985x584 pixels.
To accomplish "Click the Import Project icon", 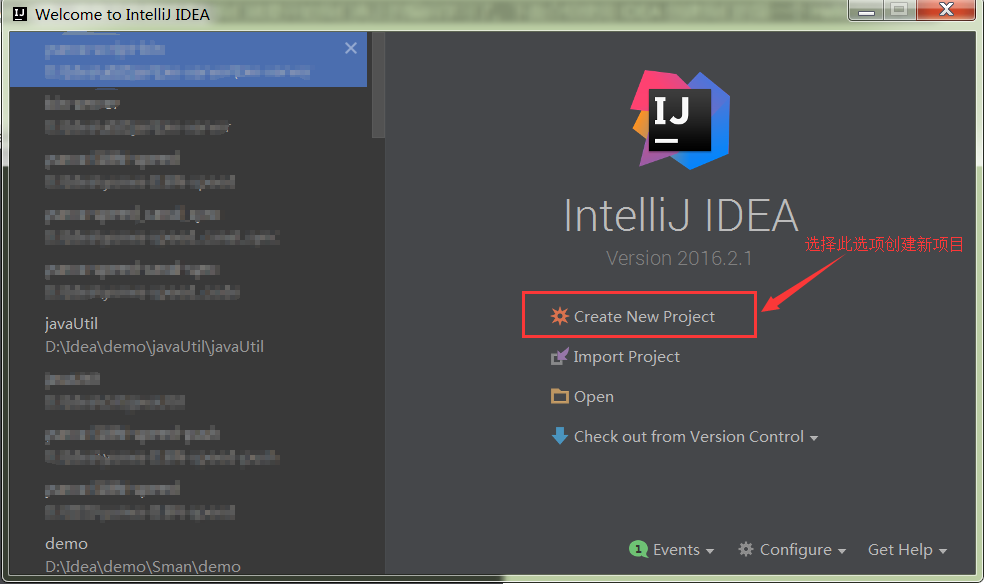I will point(560,357).
